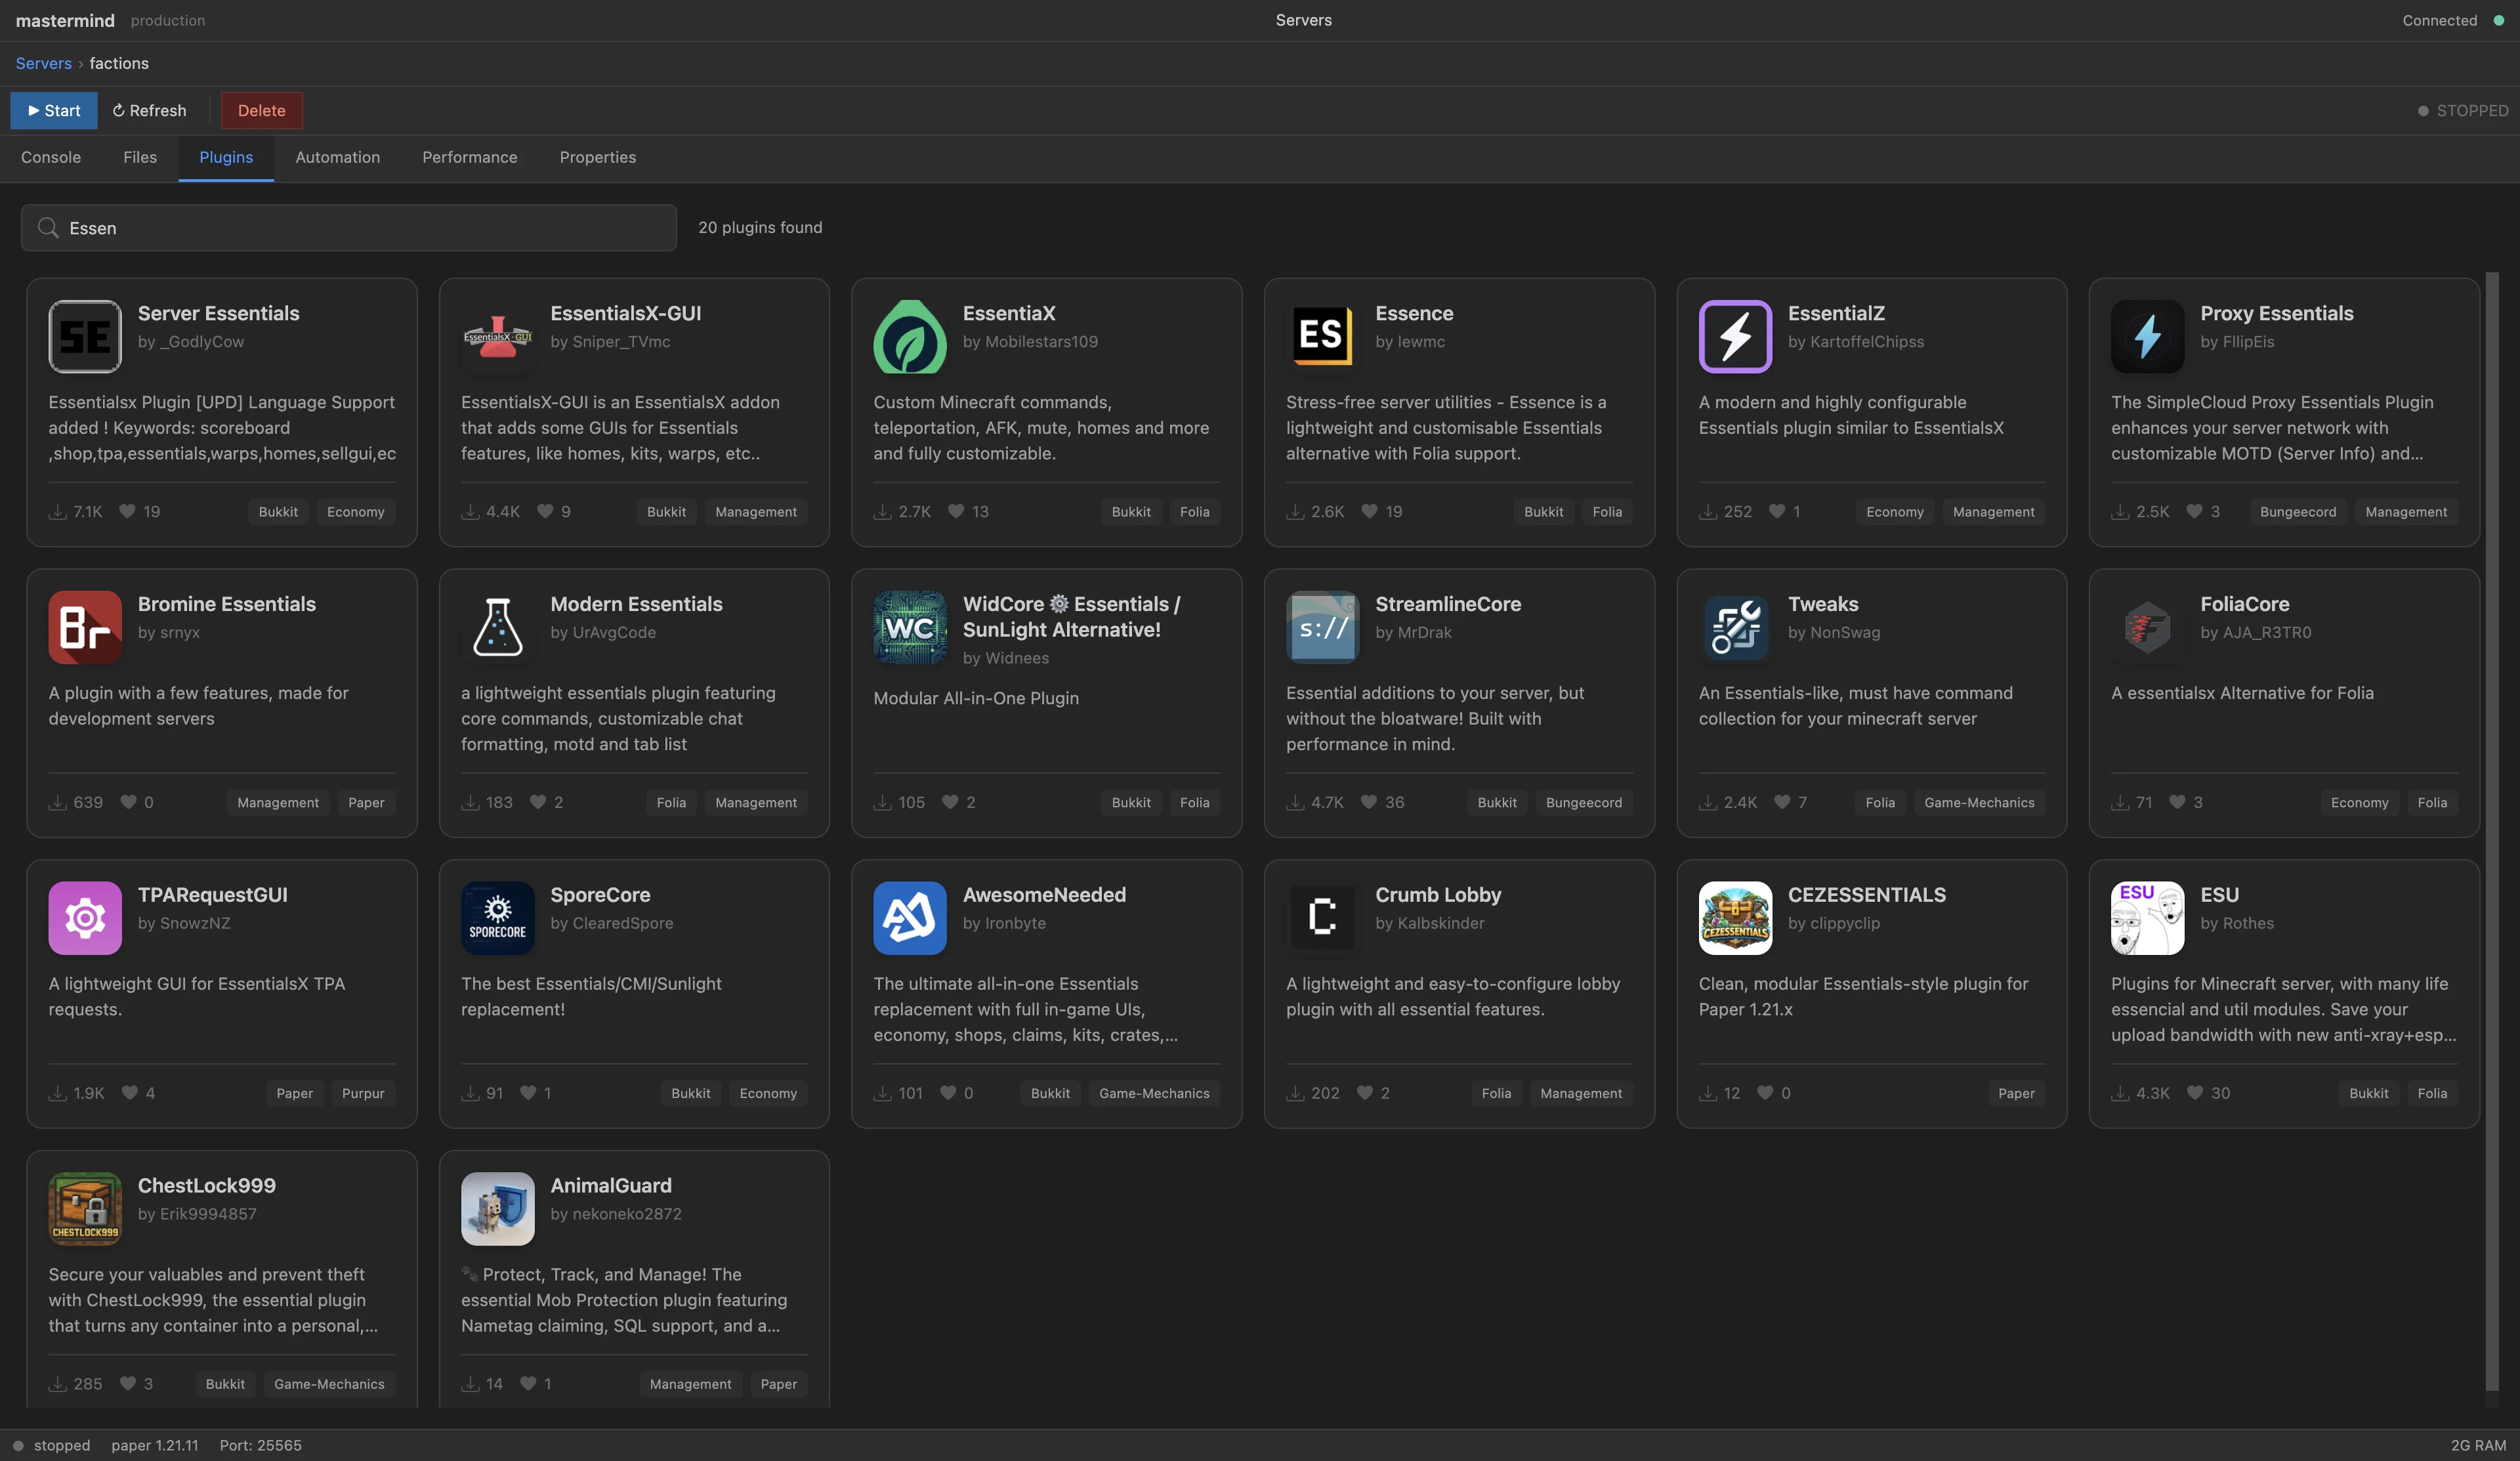Focus the plugin search field containing Essen
Viewport: 2520px width, 1461px height.
(349, 228)
